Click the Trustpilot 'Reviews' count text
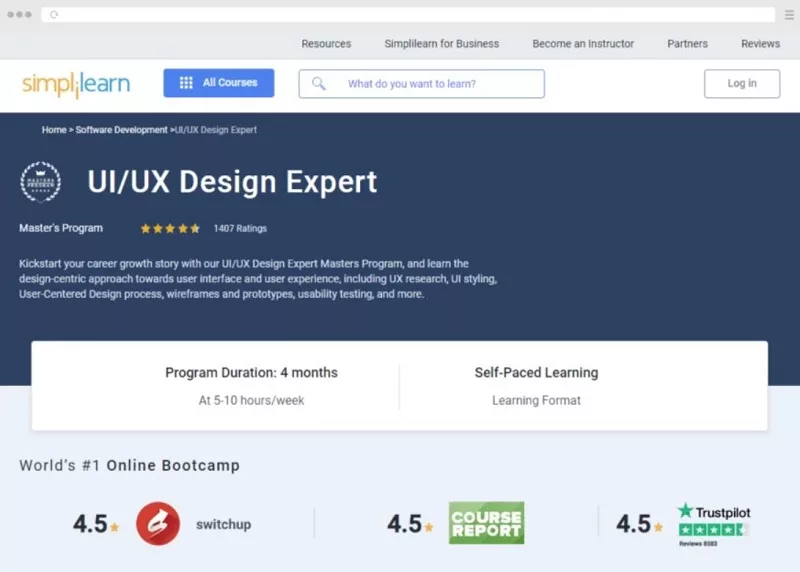The image size is (800, 572). [698, 543]
